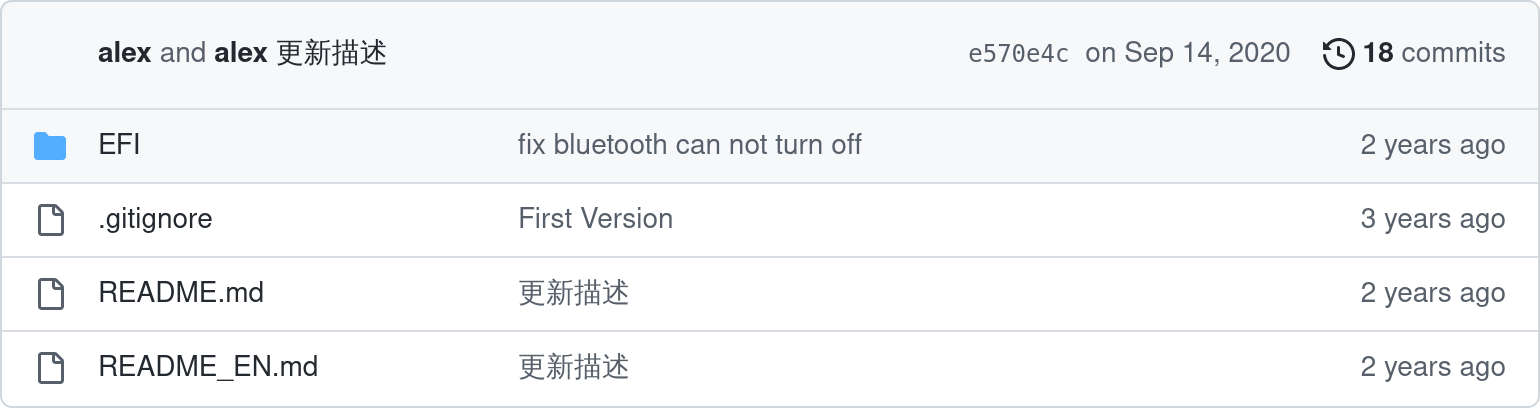Screen dimensions: 1540x410
Task: Click the README_EN.md file icon
Action: 50,367
